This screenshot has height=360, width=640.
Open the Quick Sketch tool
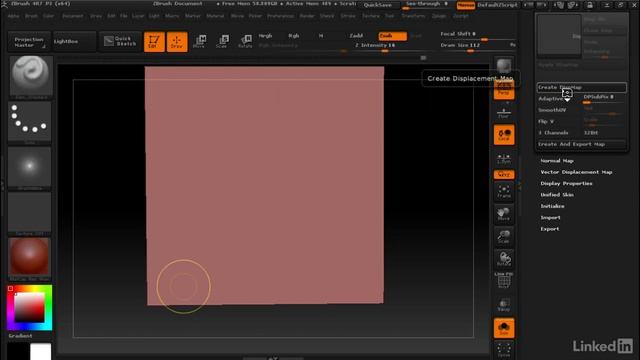120,41
